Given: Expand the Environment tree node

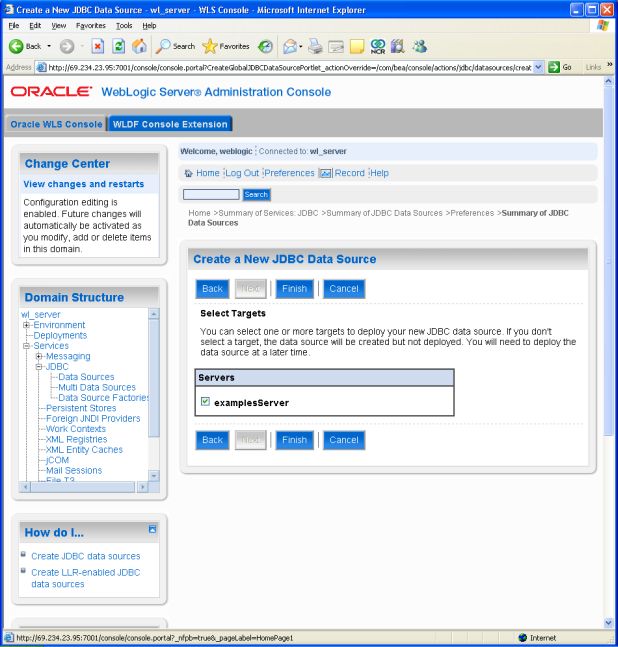Looking at the screenshot, I should pos(27,325).
